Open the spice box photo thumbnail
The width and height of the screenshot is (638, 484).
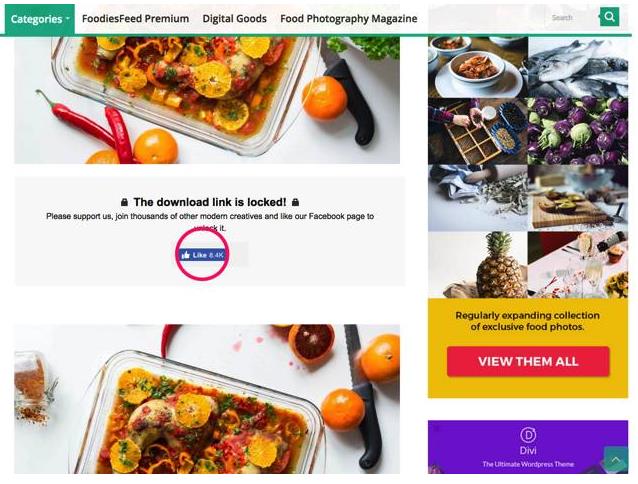pos(478,131)
